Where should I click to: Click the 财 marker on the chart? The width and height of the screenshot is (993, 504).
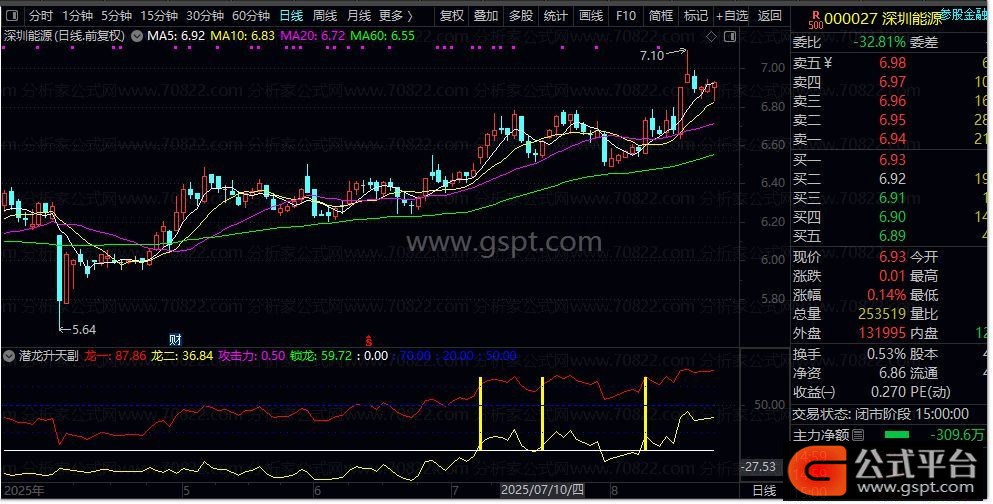175,341
